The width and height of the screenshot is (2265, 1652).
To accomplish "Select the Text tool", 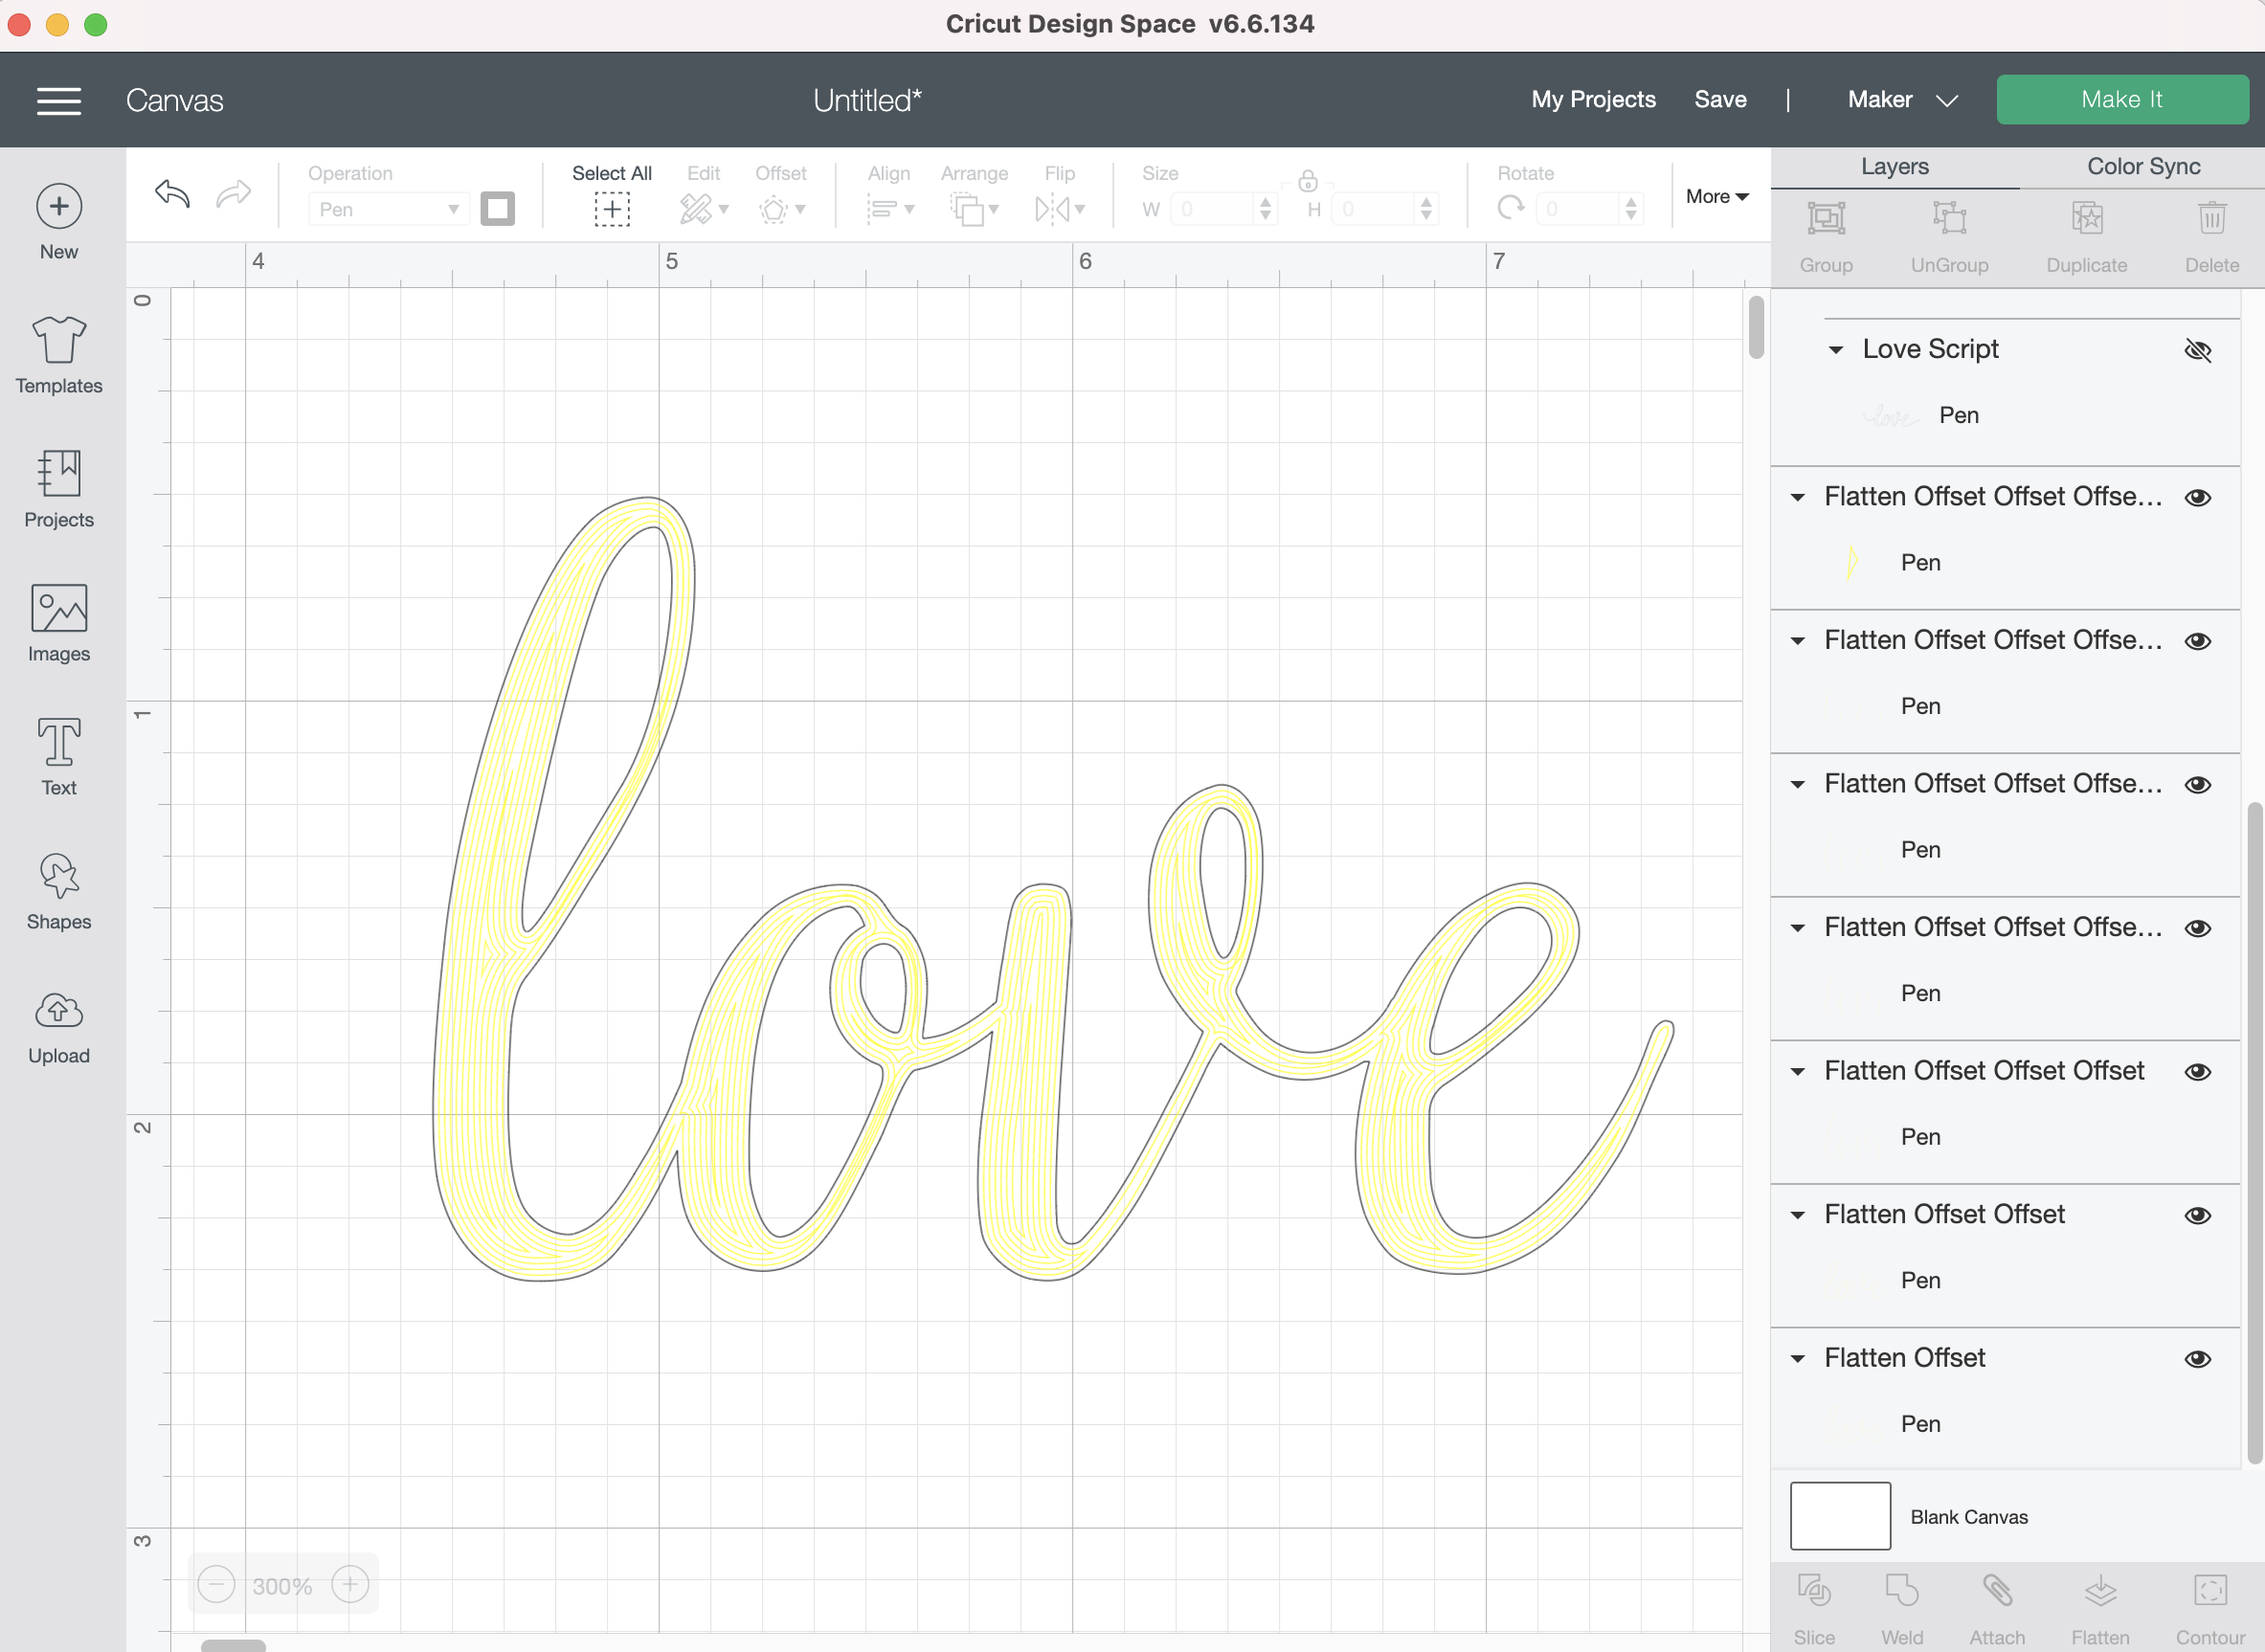I will coord(59,744).
